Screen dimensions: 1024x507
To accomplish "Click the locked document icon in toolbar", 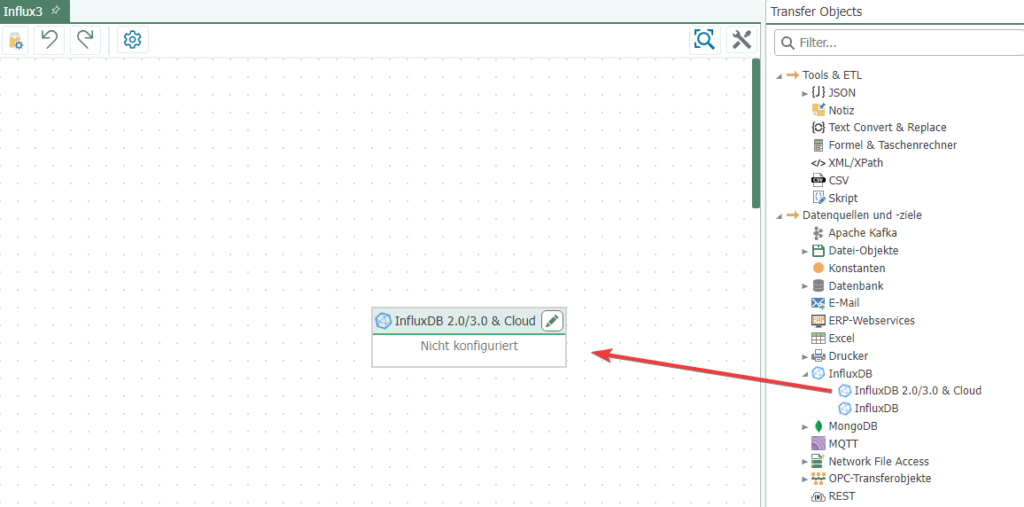I will pos(15,40).
